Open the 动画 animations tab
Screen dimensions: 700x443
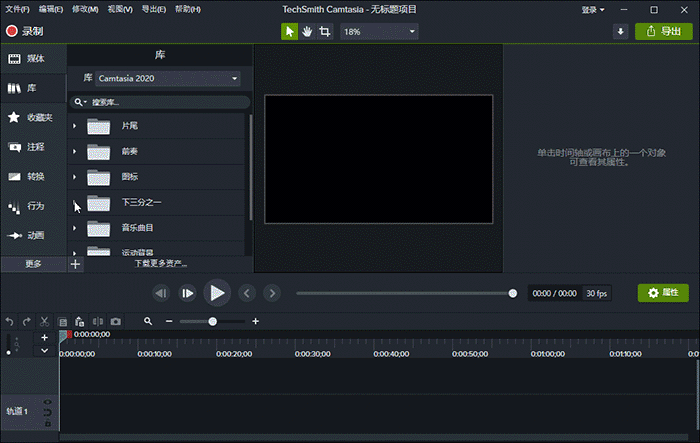click(33, 235)
